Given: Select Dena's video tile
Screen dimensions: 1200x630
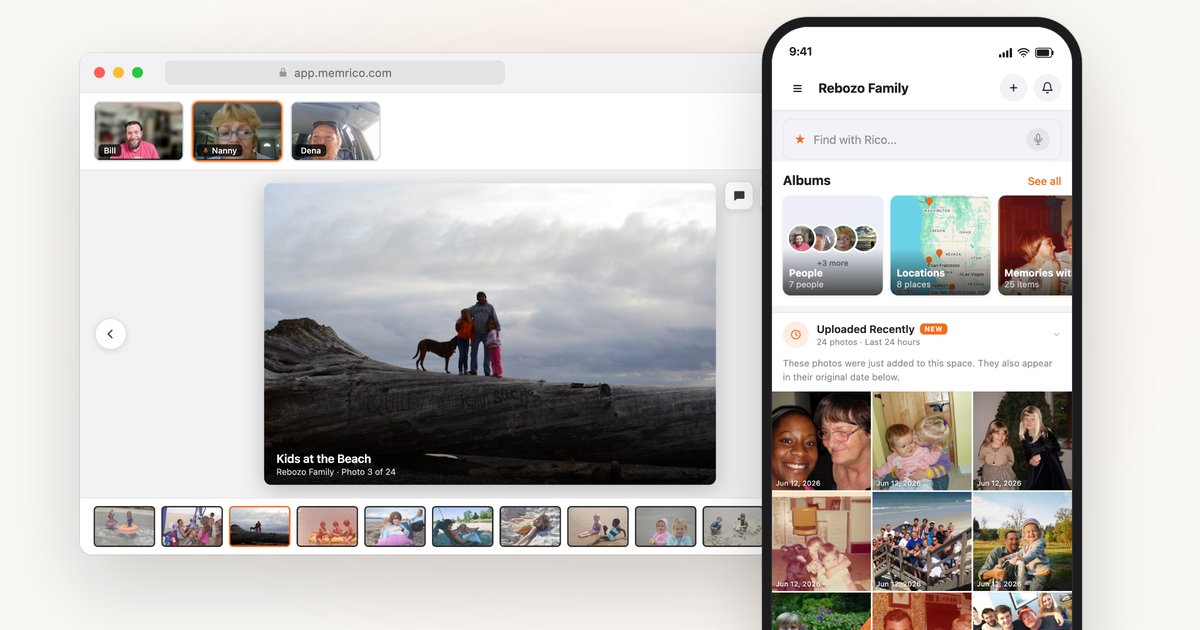Looking at the screenshot, I should [335, 131].
